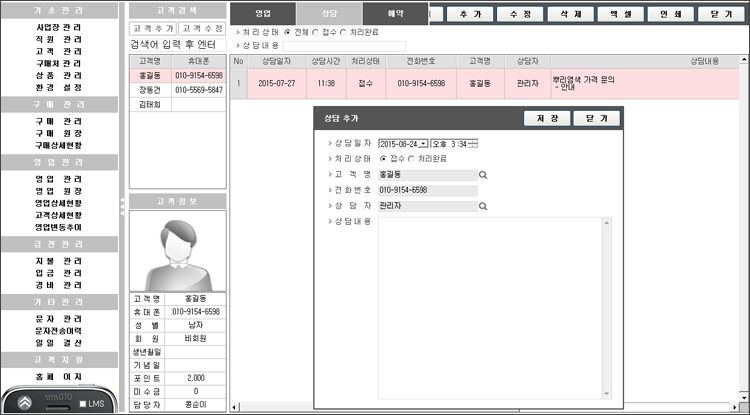Screen dimensions: 750x415
Task: Open 고객 관리 in the left menu
Action: click(58, 49)
